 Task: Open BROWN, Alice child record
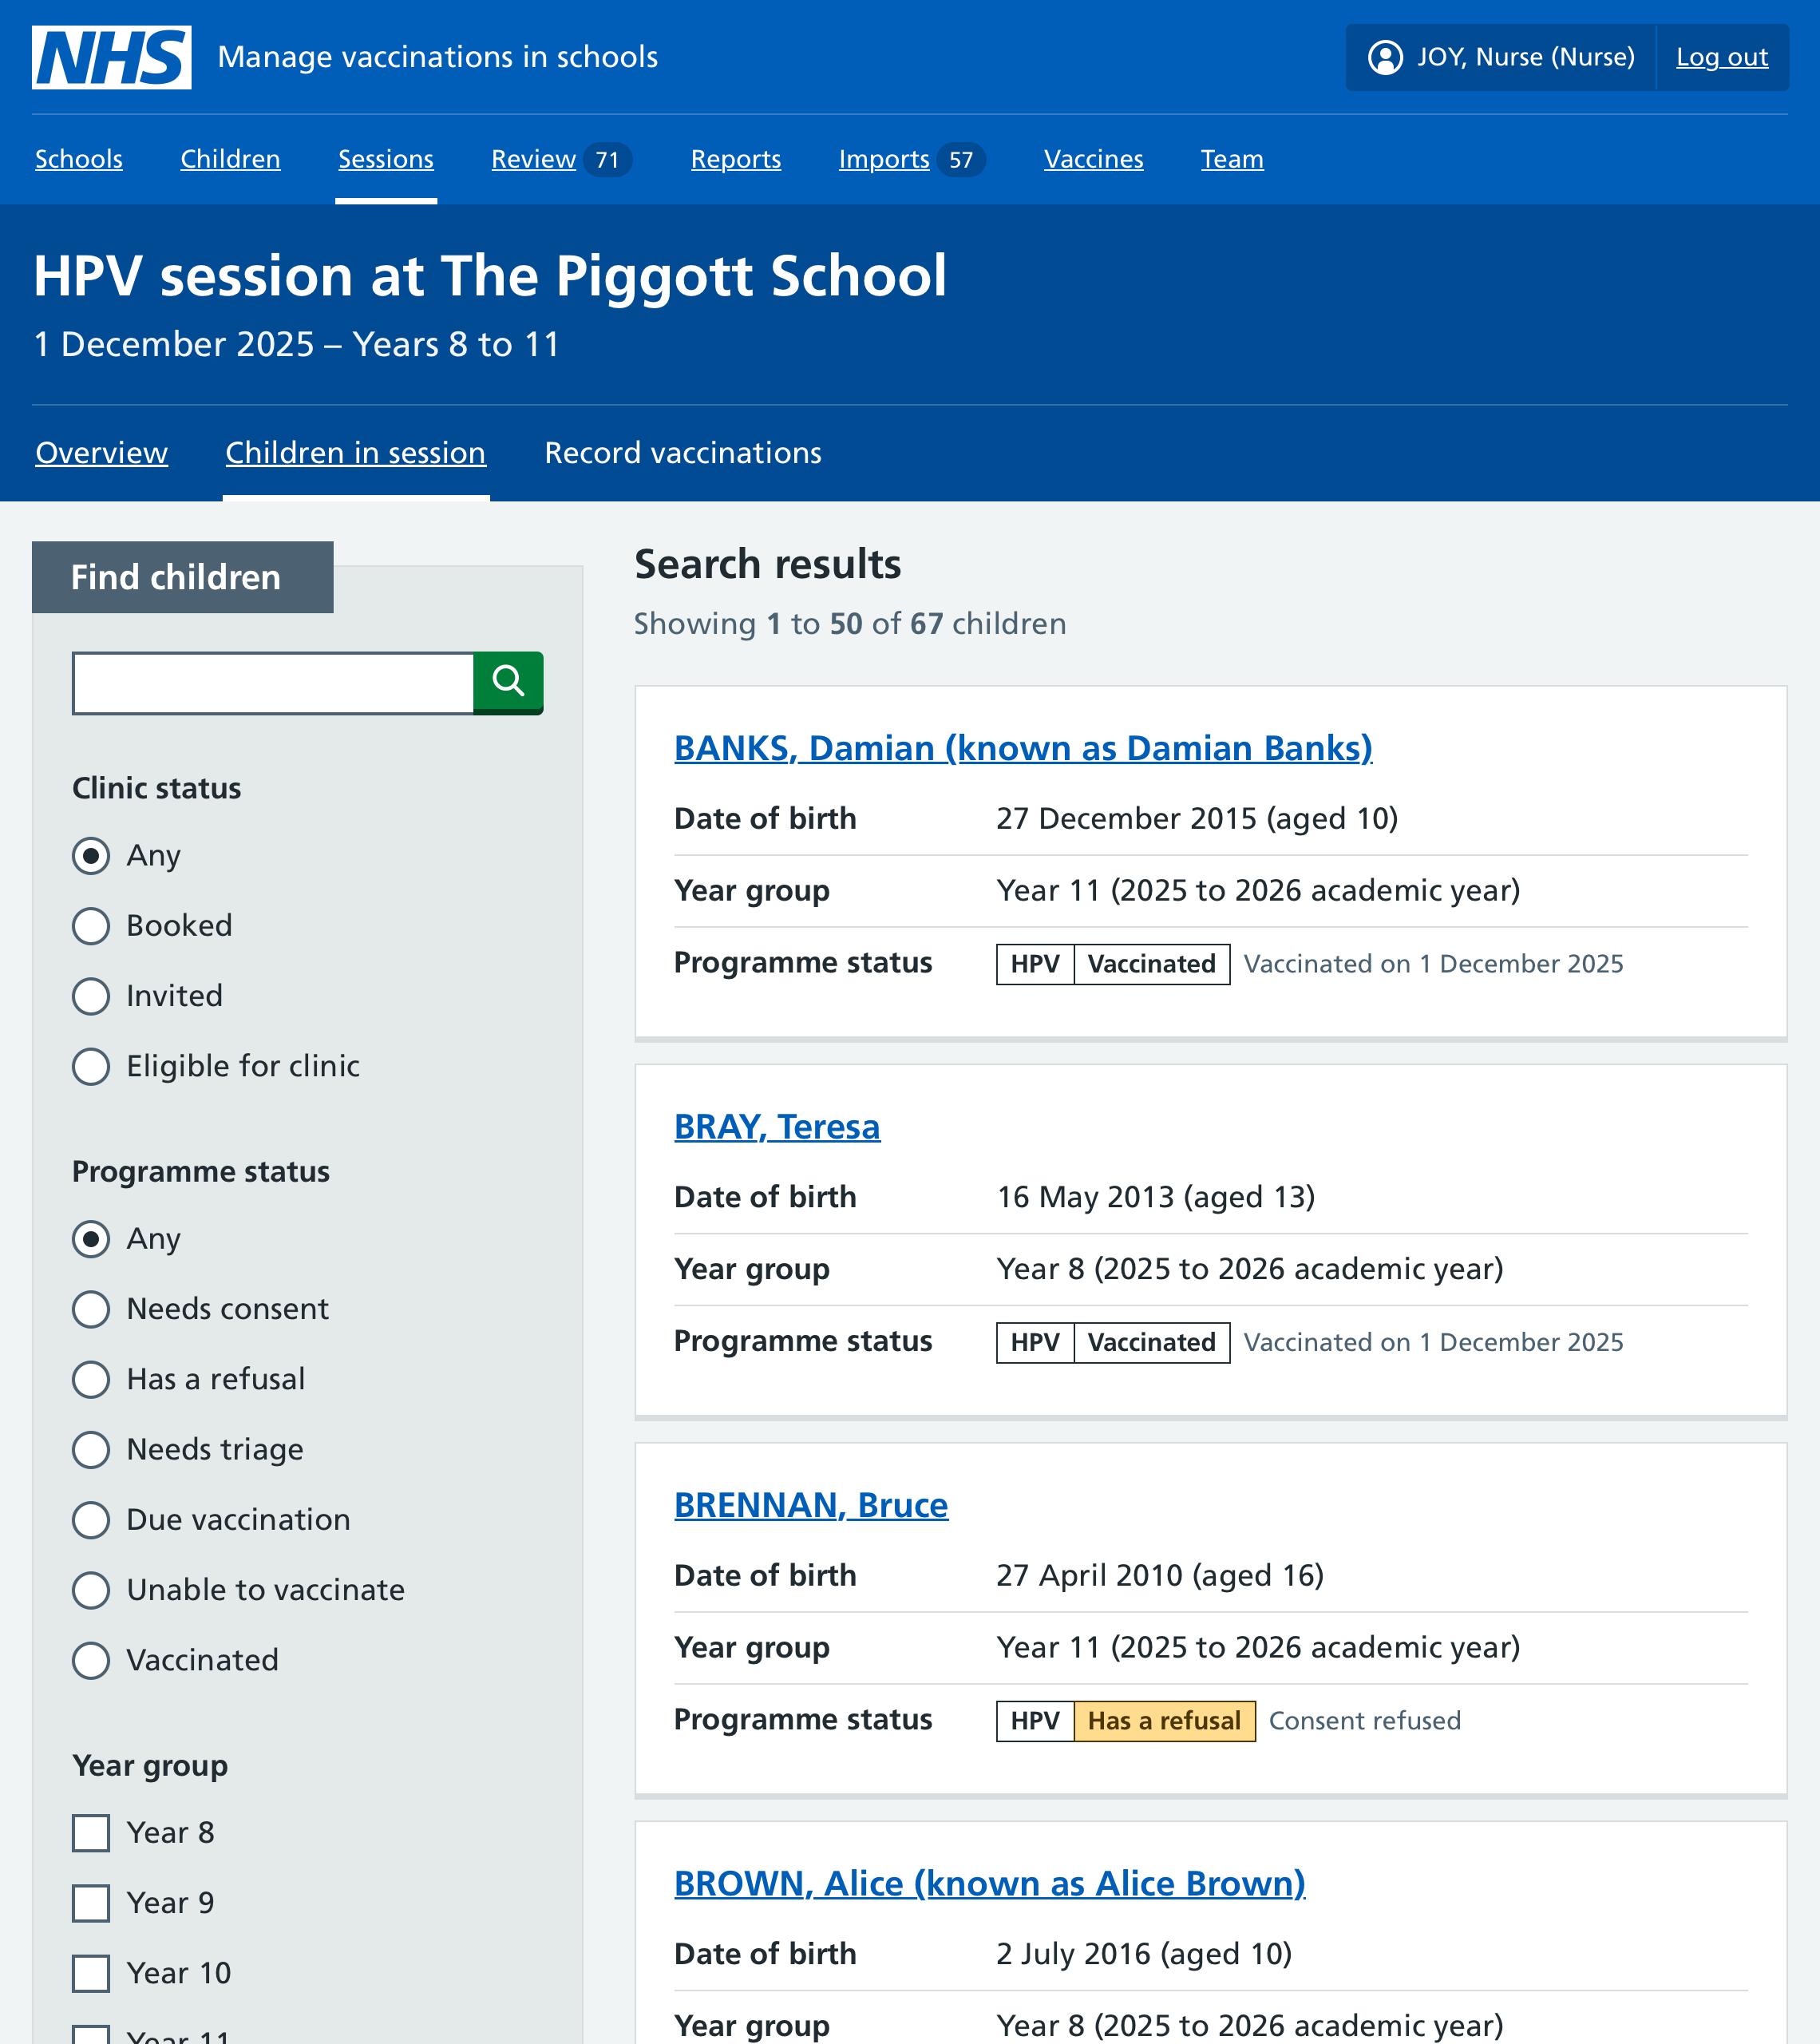coord(990,1883)
